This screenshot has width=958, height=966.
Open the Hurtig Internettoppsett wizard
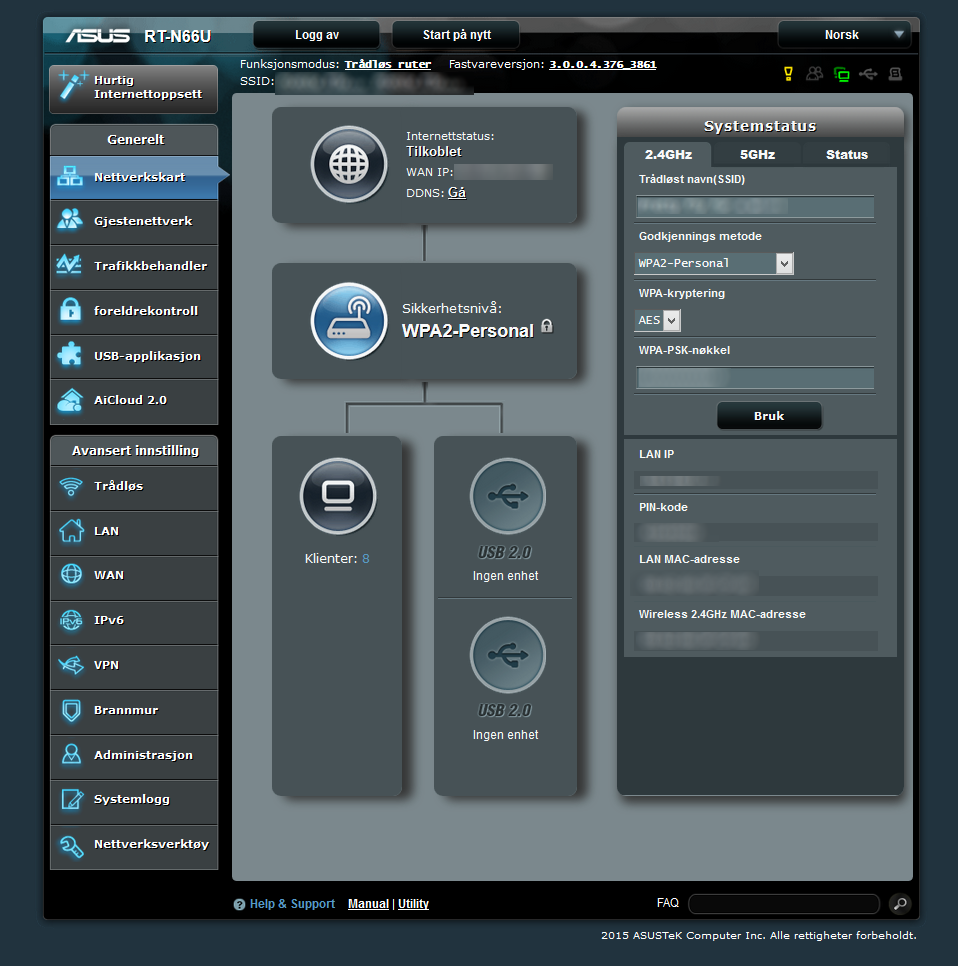point(134,89)
